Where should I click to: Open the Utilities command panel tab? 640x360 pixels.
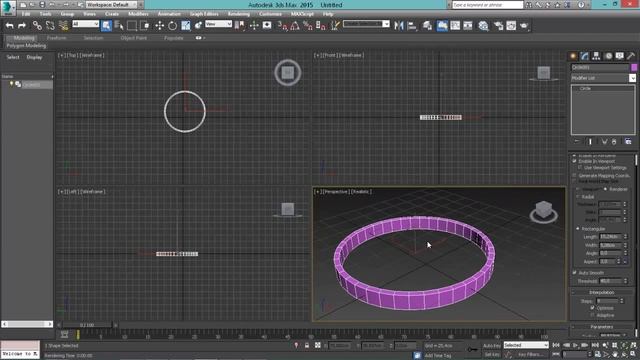(631, 56)
